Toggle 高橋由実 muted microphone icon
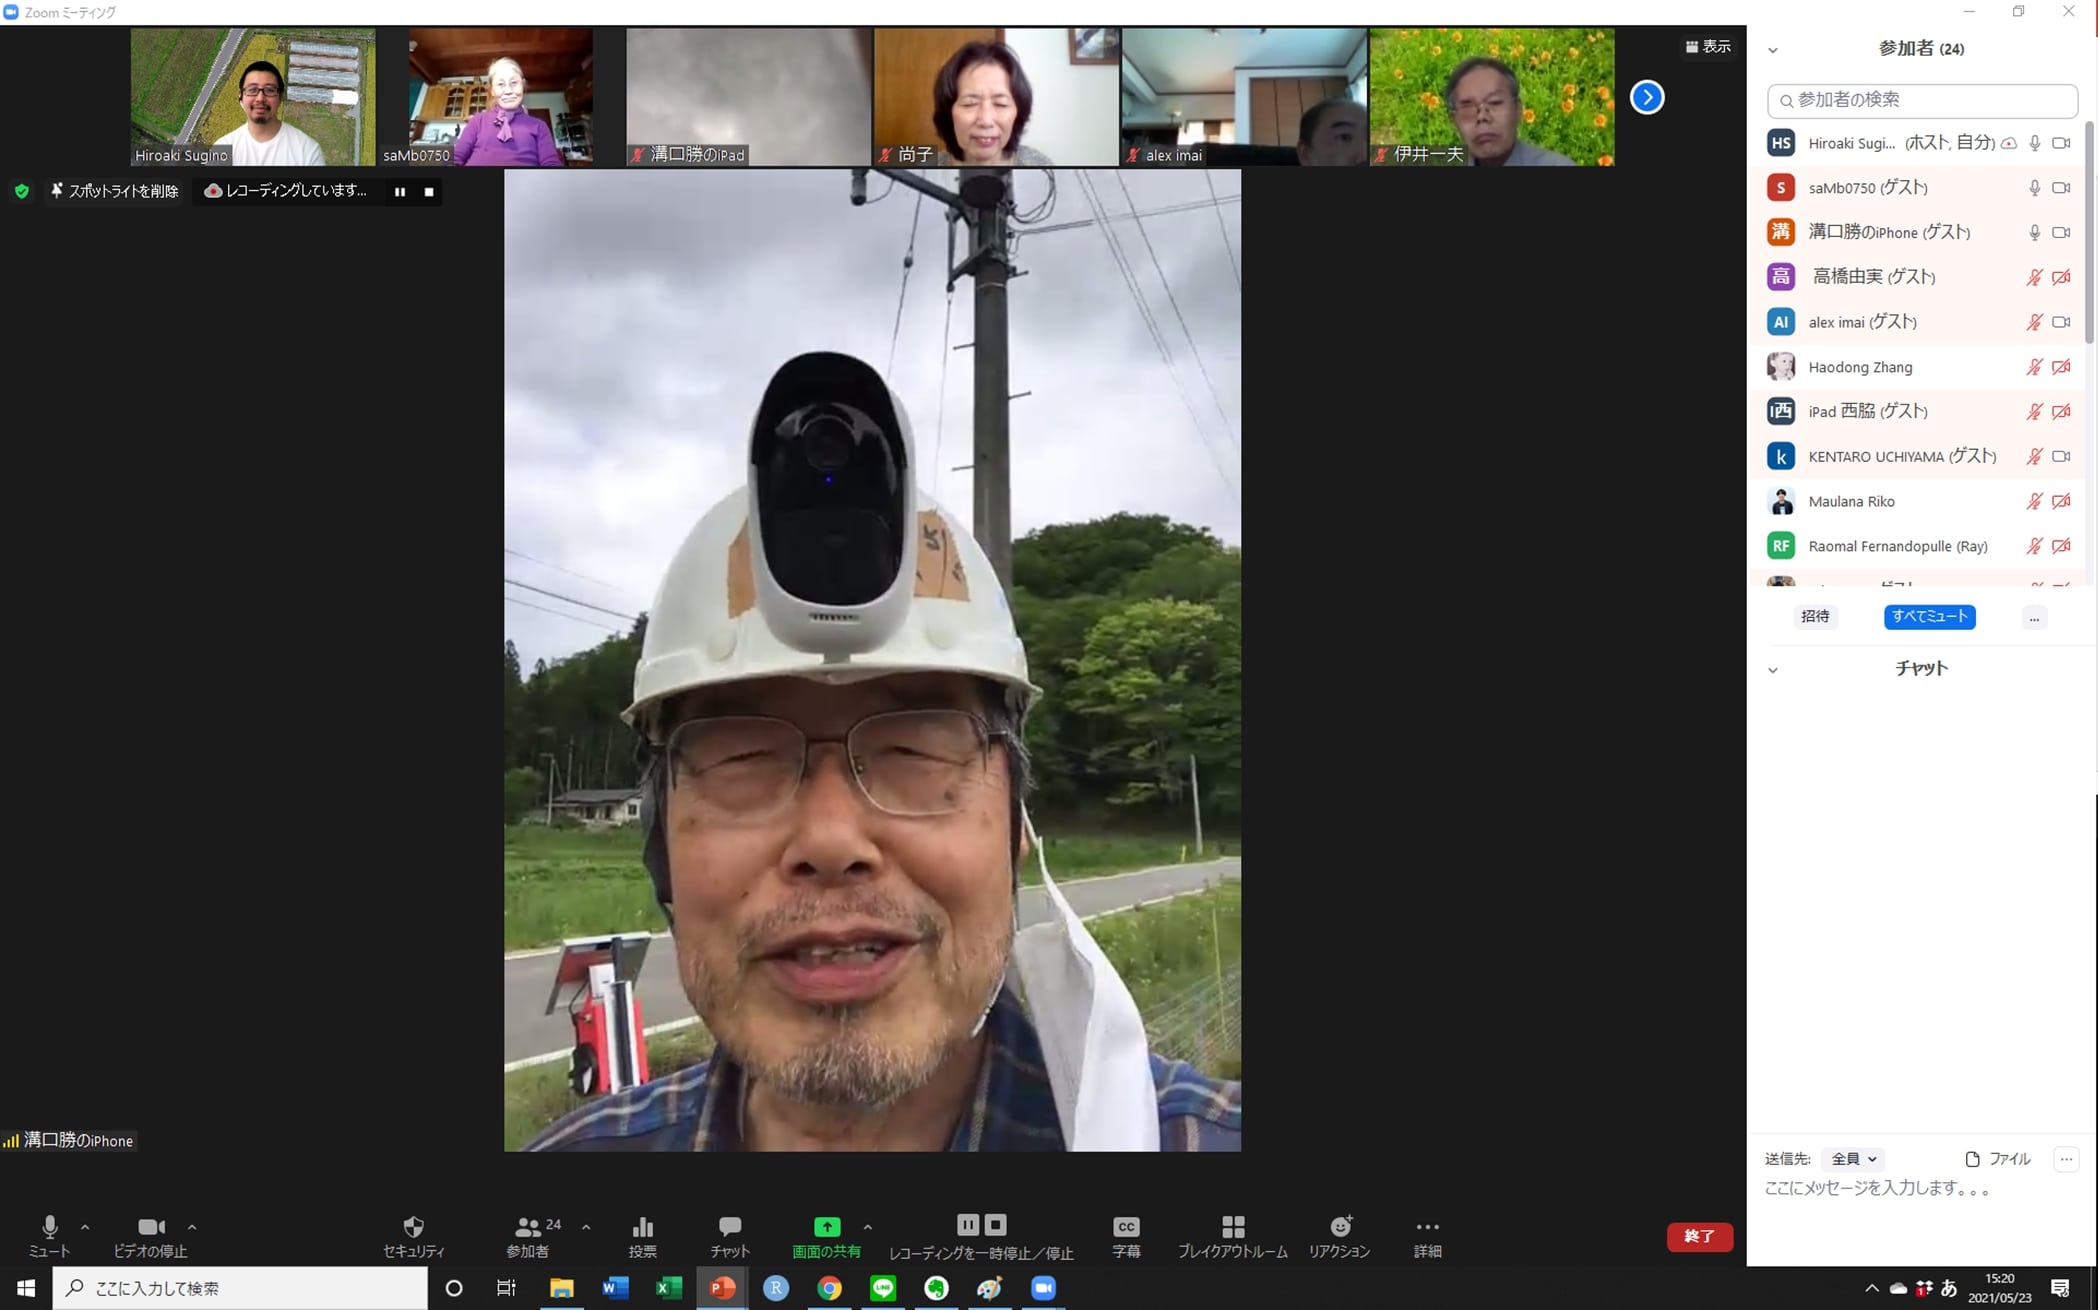The image size is (2098, 1310). tap(2034, 277)
